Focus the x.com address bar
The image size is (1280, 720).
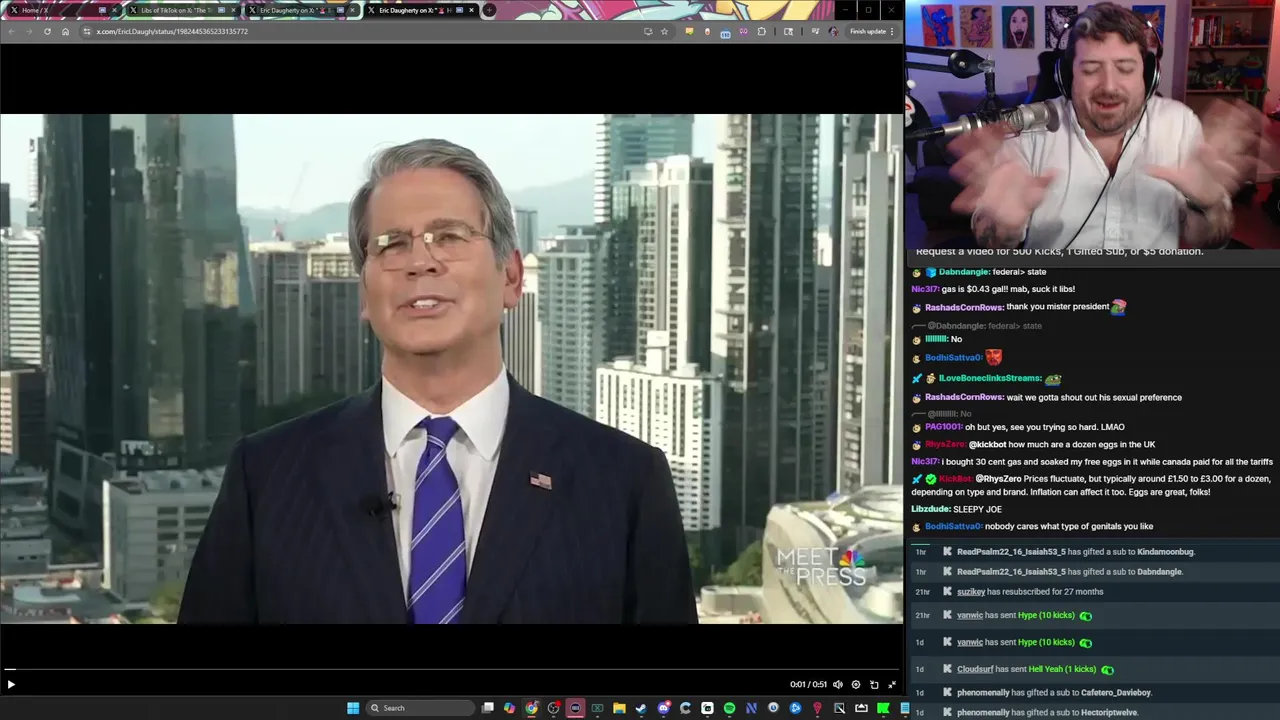coord(360,31)
